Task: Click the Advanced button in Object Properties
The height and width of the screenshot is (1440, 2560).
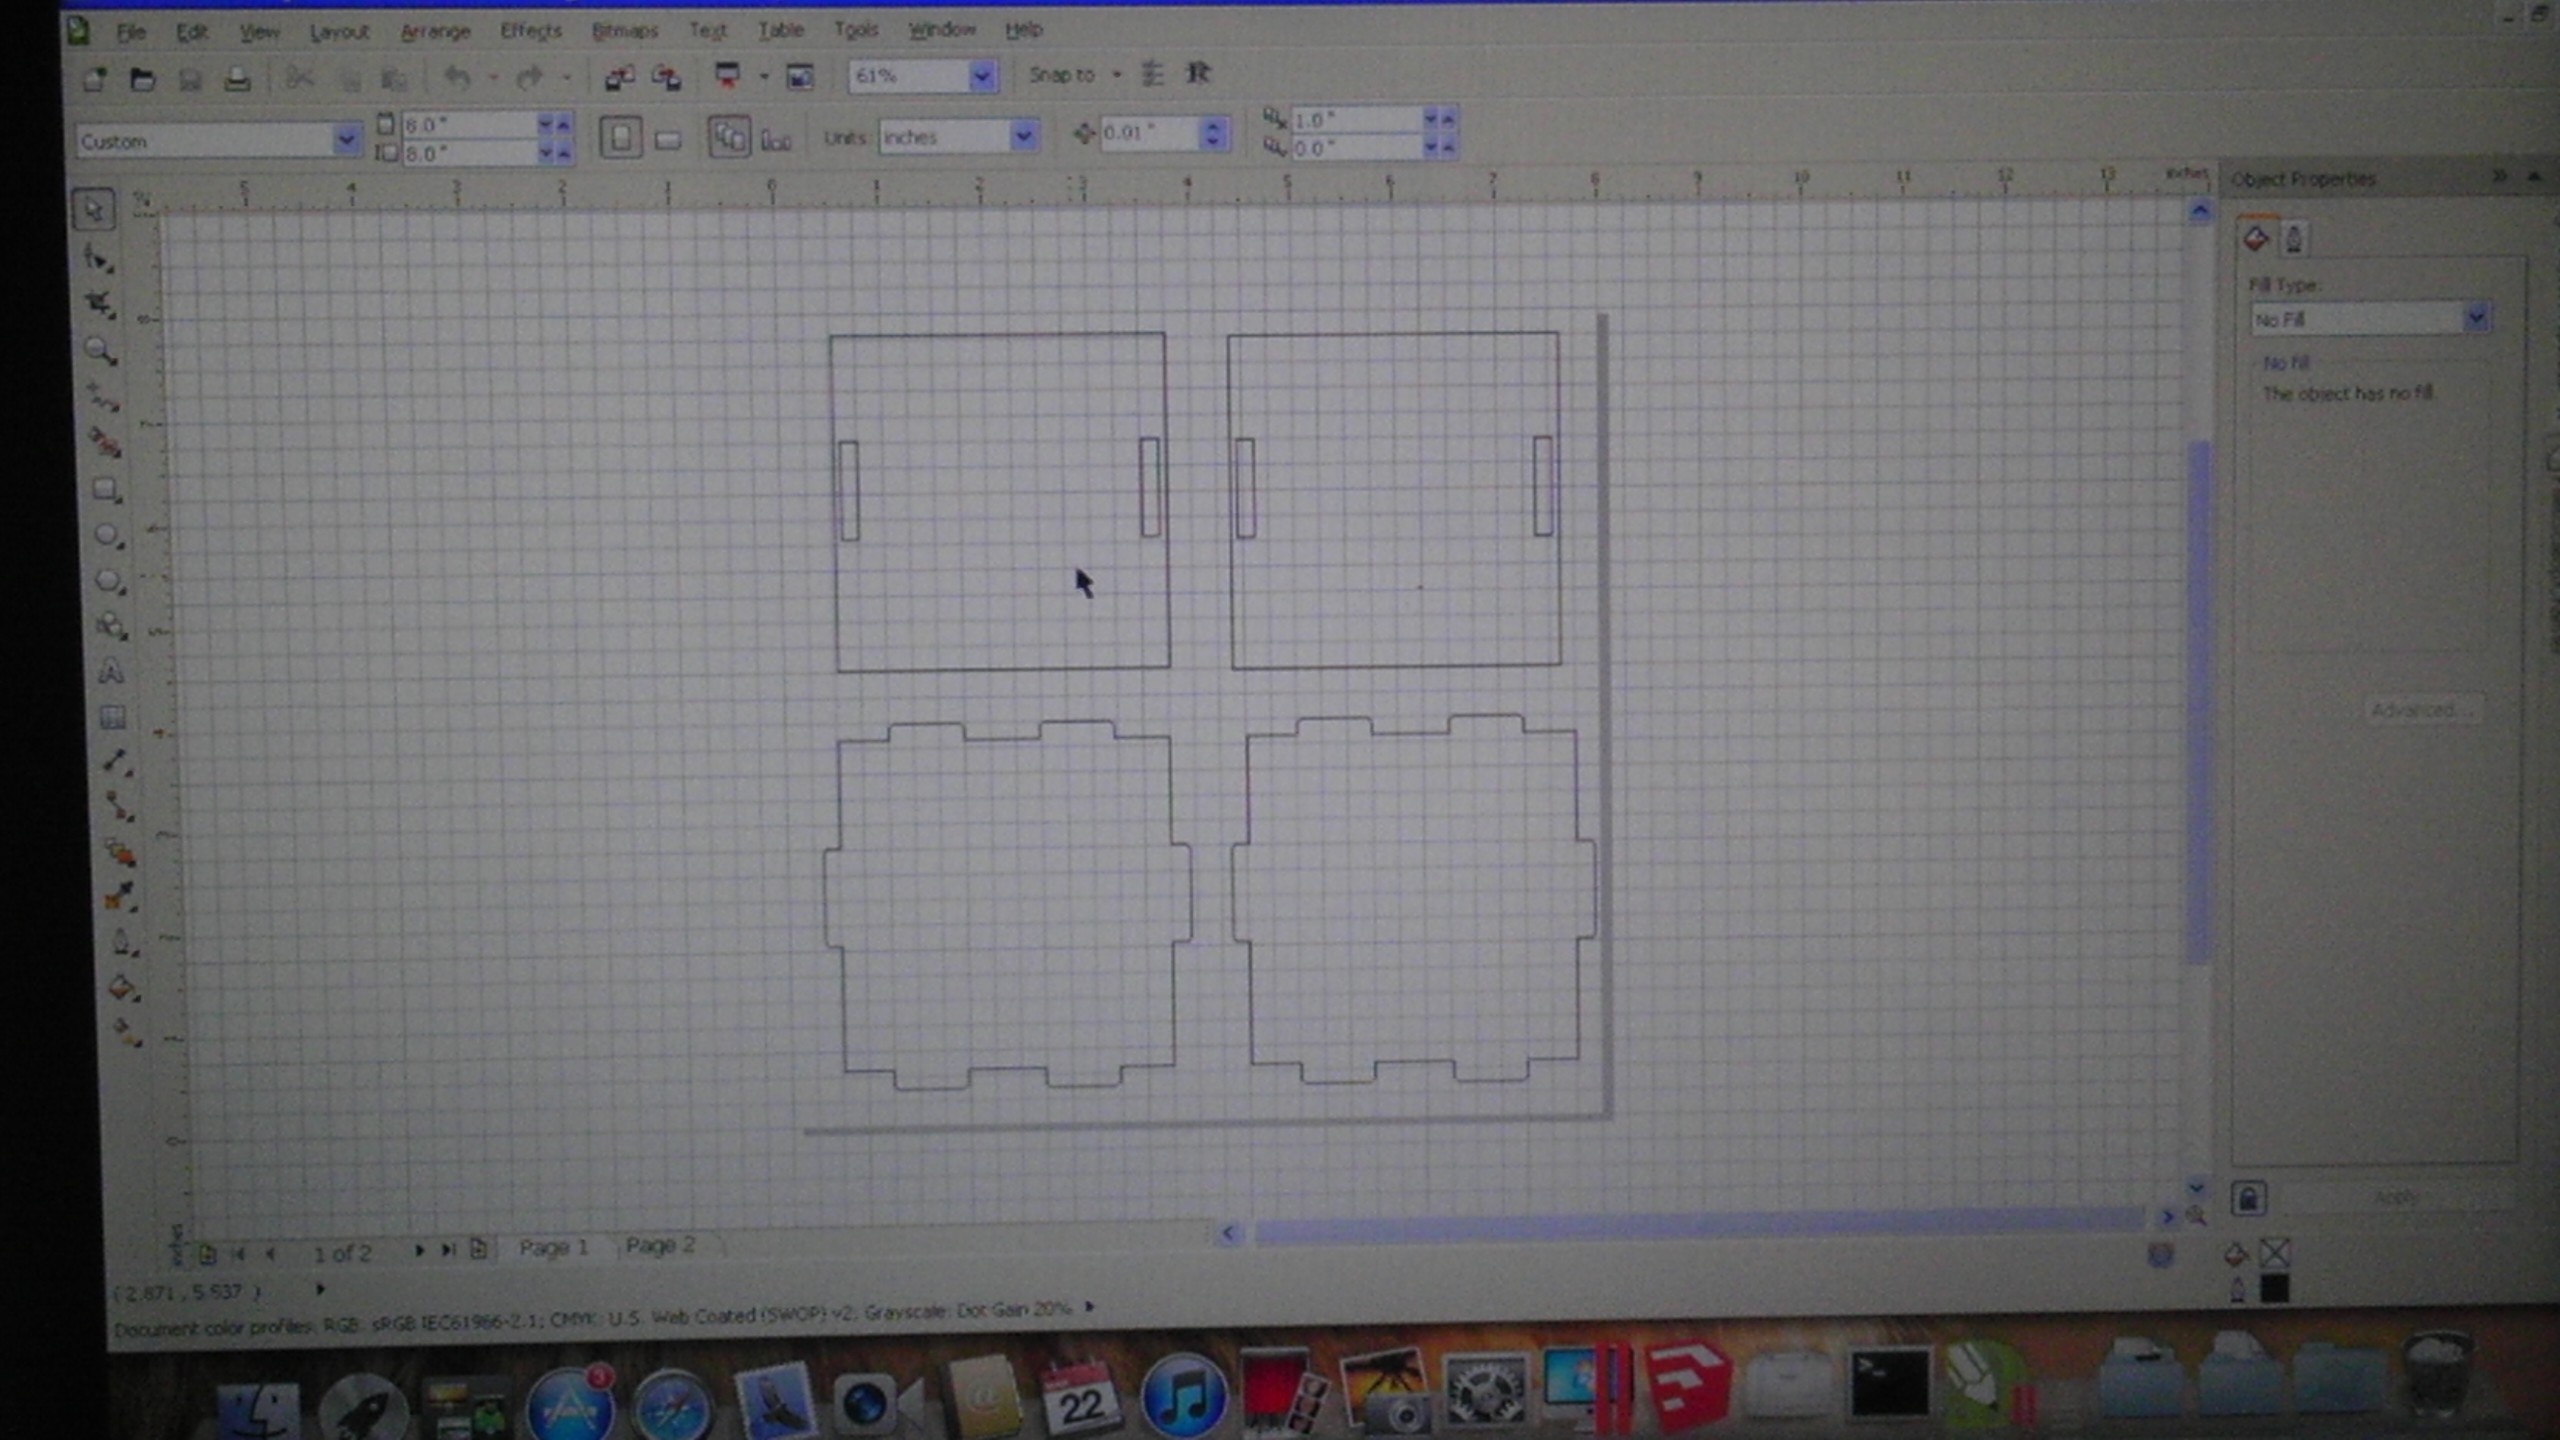Action: pos(2423,709)
